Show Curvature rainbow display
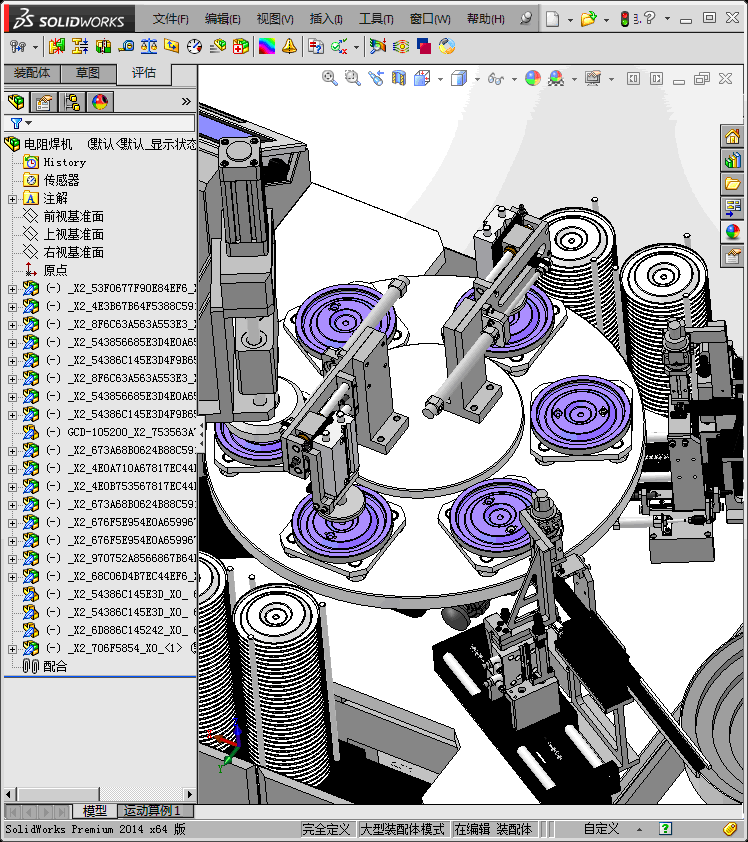 click(267, 47)
